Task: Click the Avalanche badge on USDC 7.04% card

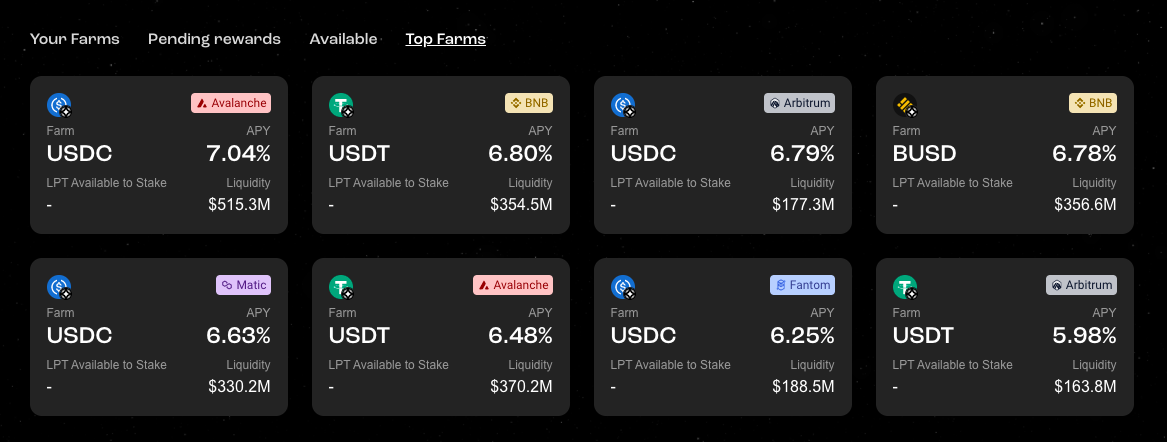Action: pyautogui.click(x=231, y=103)
